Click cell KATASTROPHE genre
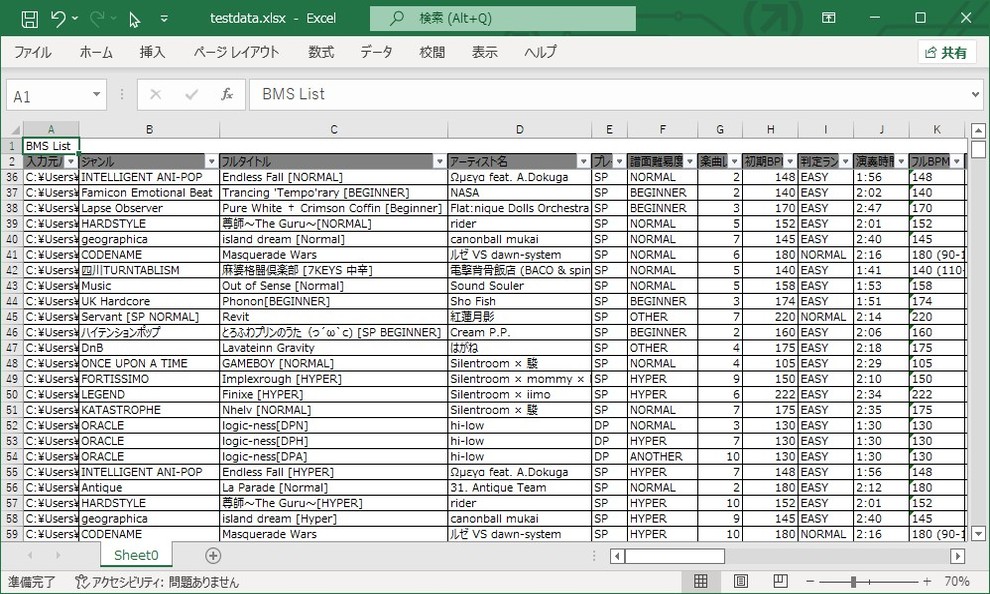990x594 pixels. point(149,410)
